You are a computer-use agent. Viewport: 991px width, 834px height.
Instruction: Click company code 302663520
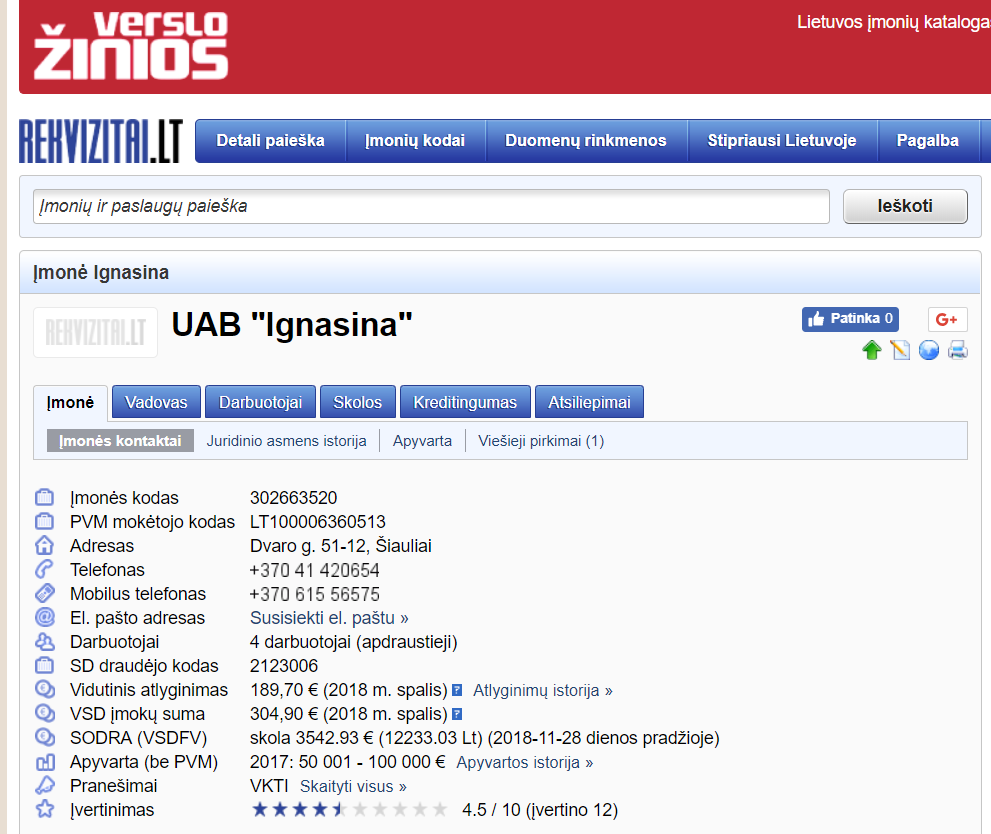click(294, 498)
